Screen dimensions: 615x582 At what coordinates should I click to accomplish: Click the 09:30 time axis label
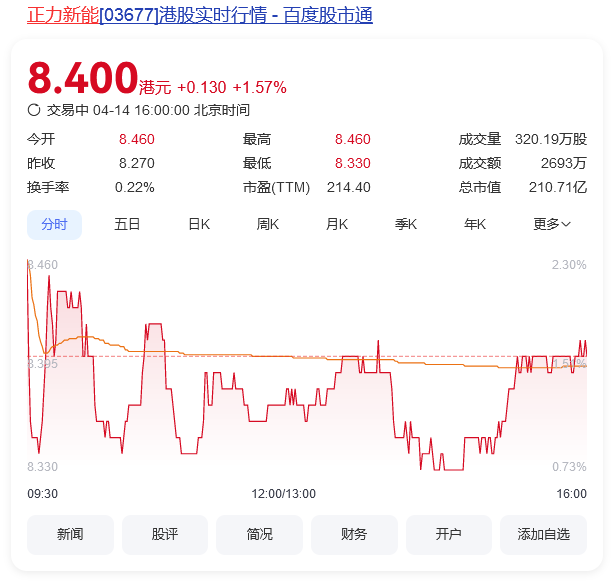(x=42, y=494)
